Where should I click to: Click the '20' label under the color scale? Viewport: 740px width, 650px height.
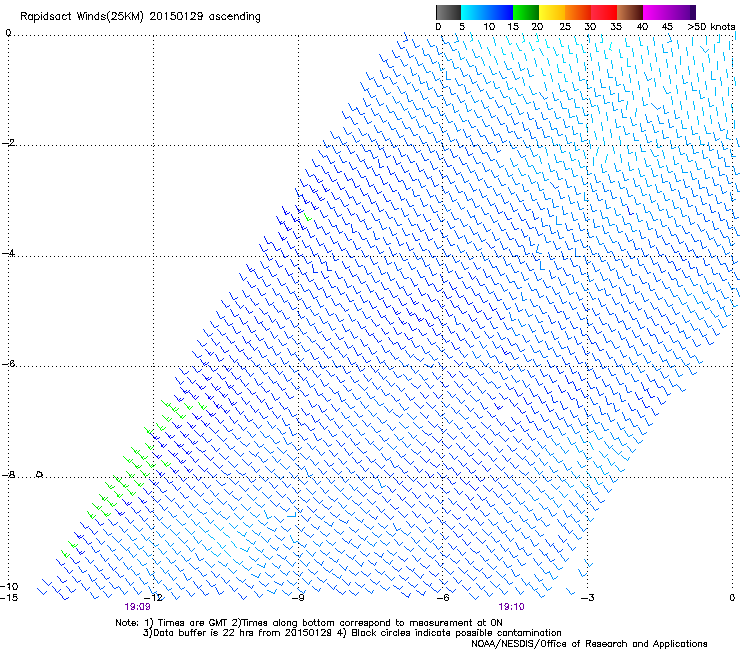click(x=537, y=27)
